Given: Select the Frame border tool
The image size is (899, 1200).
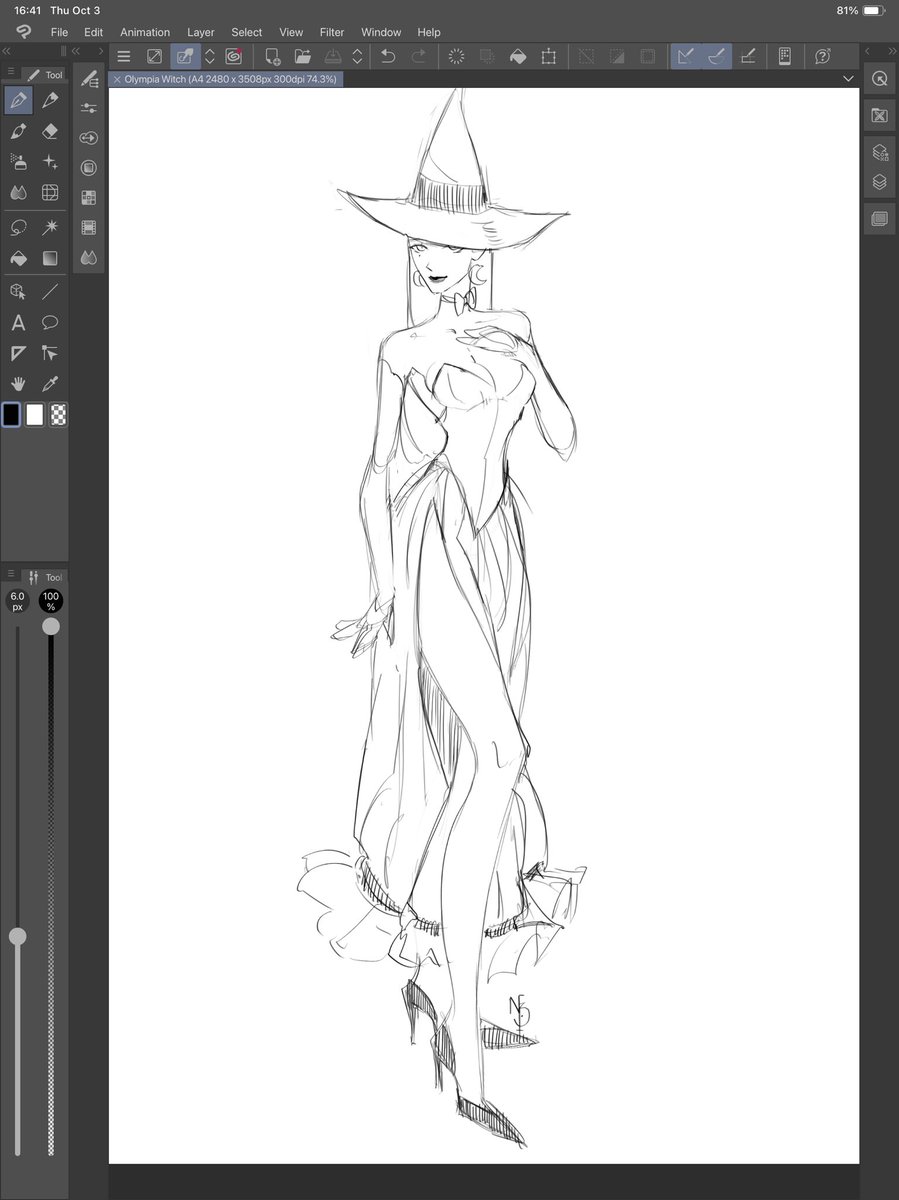Looking at the screenshot, I should coord(50,193).
